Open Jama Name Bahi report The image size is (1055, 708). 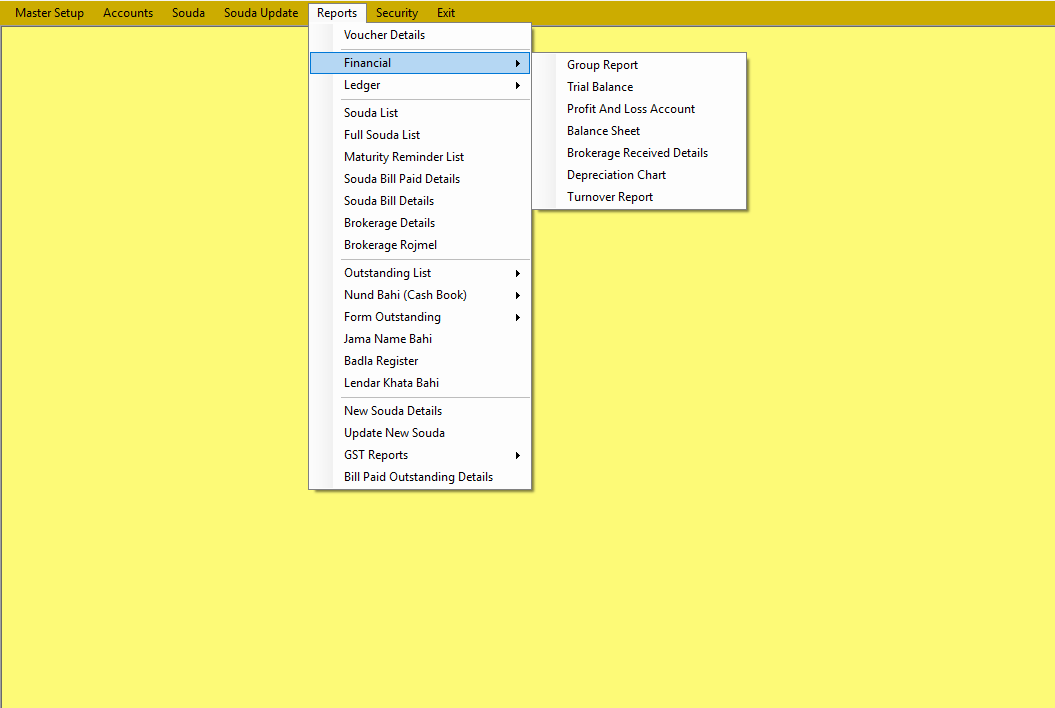[420, 339]
